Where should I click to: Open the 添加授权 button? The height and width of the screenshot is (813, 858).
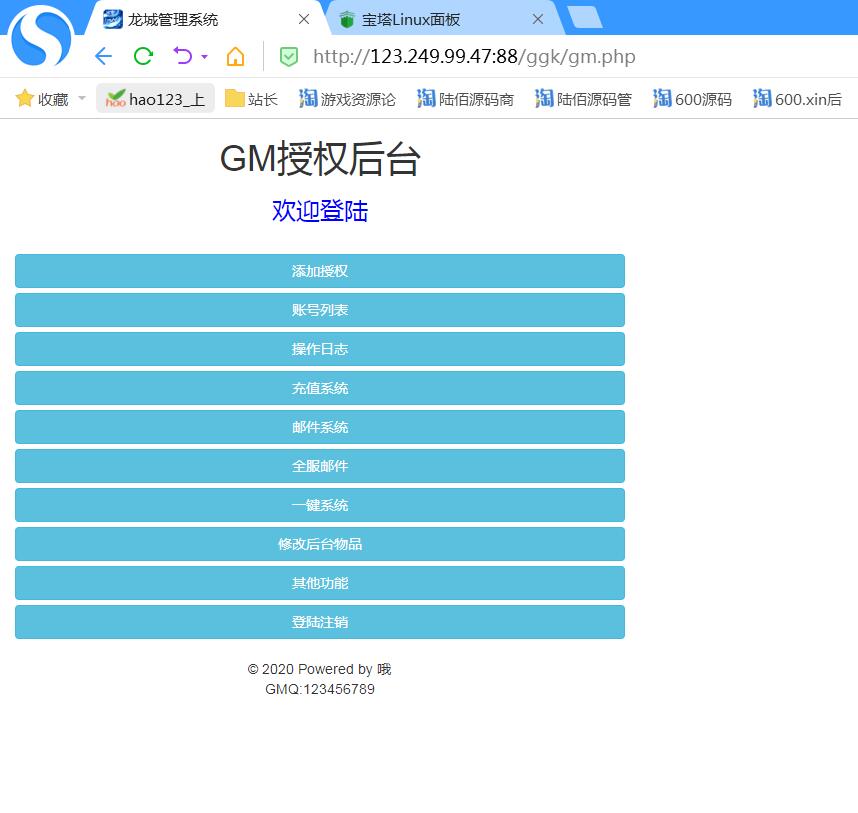click(320, 271)
